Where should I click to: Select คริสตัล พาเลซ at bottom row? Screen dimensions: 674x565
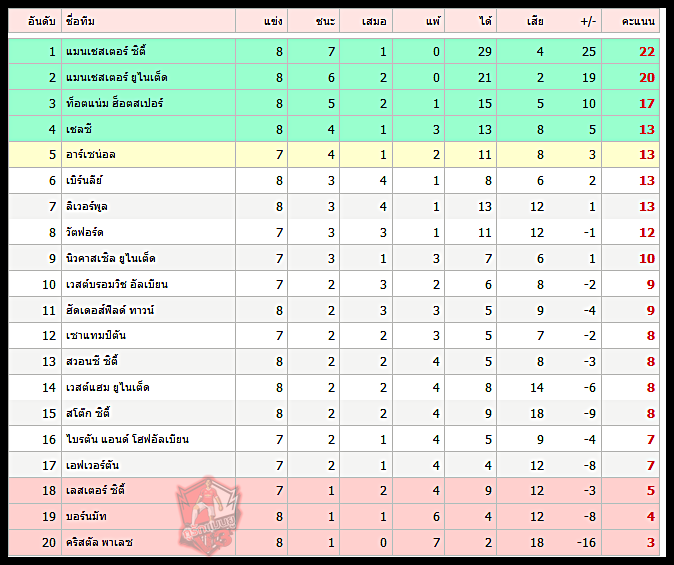99,543
